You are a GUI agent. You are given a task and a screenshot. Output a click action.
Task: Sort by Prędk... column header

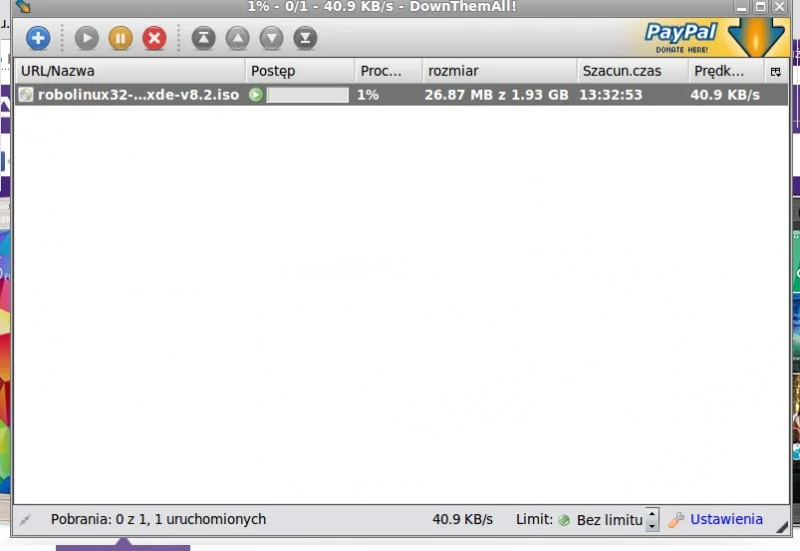tap(727, 71)
